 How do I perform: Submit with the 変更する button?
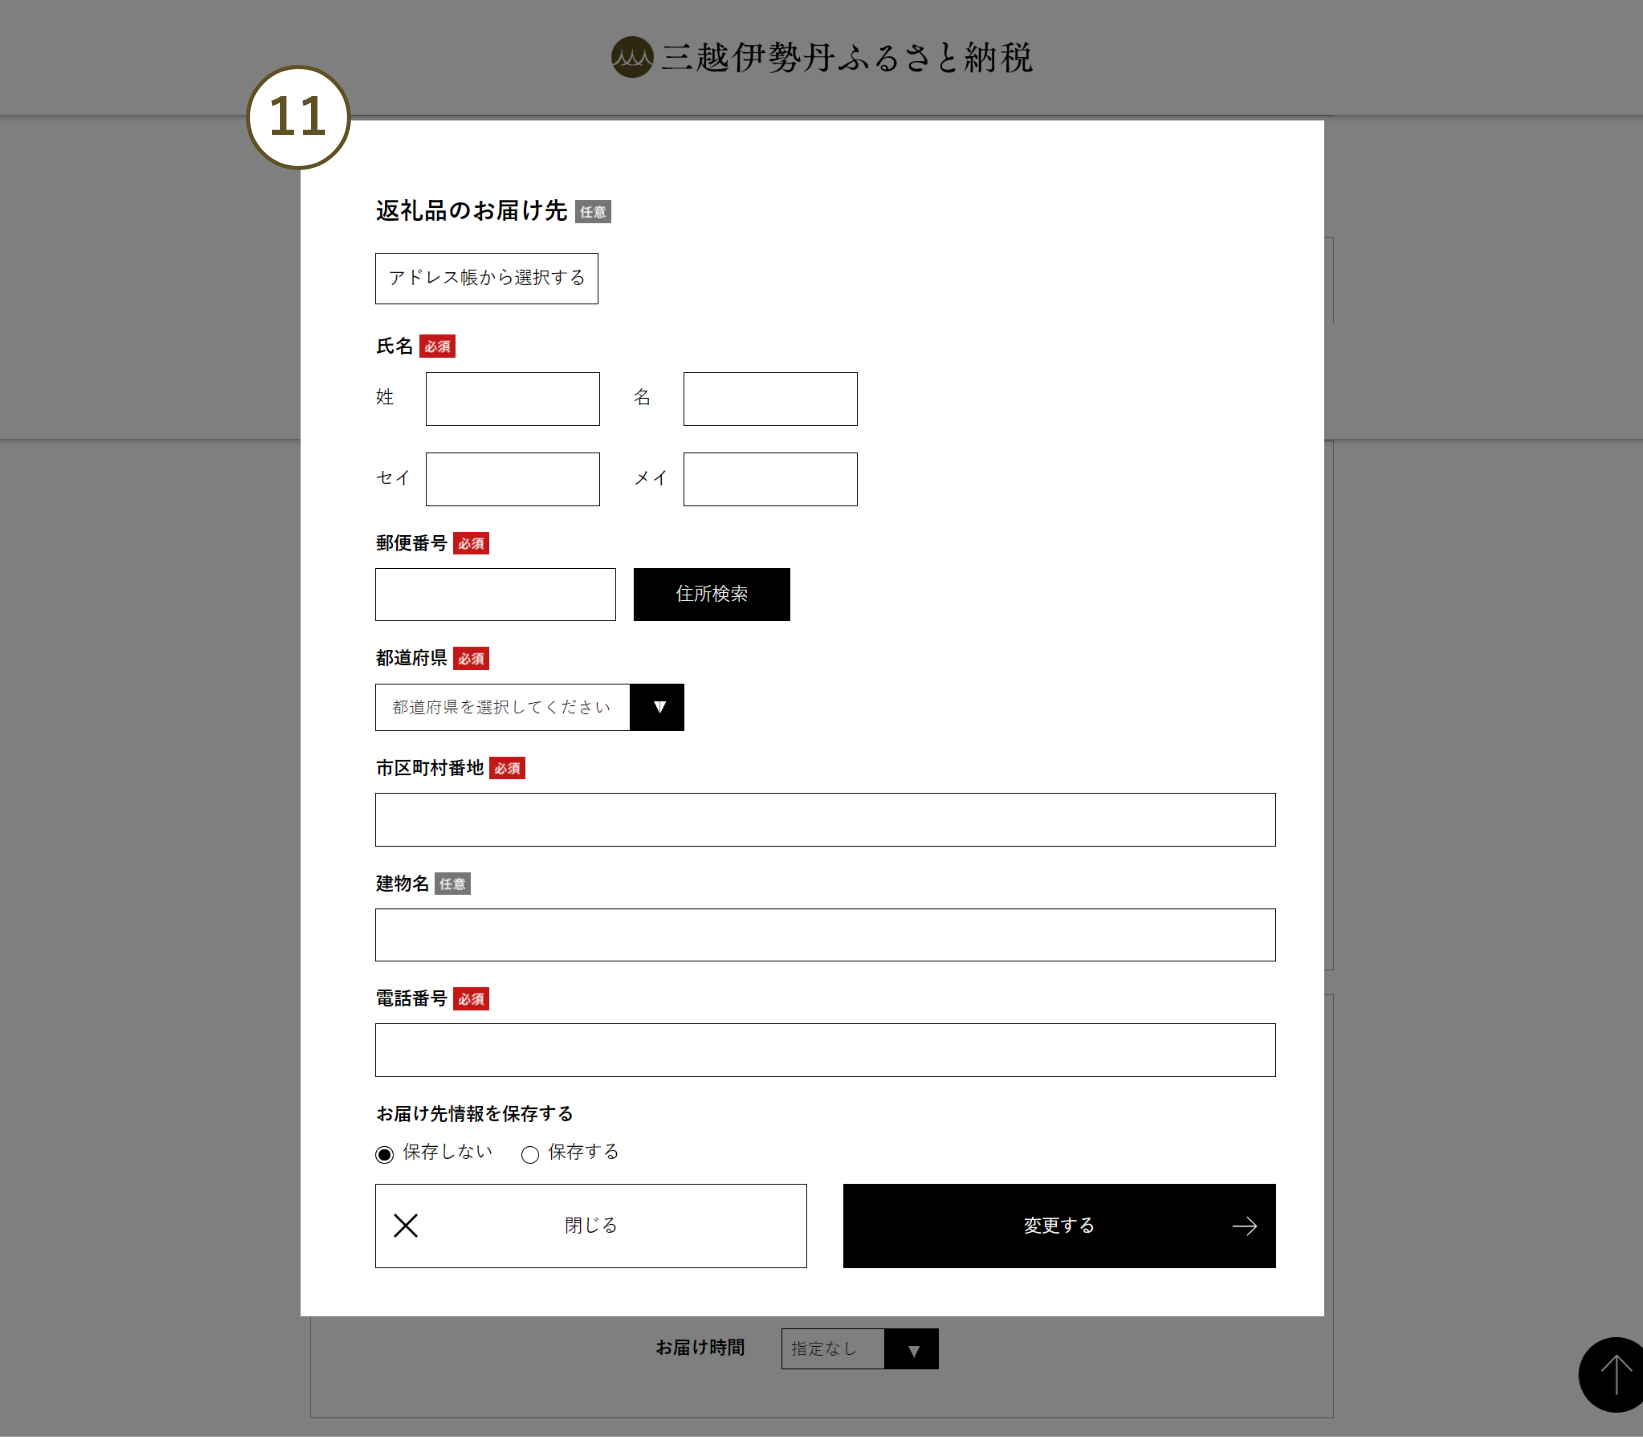pyautogui.click(x=1058, y=1226)
